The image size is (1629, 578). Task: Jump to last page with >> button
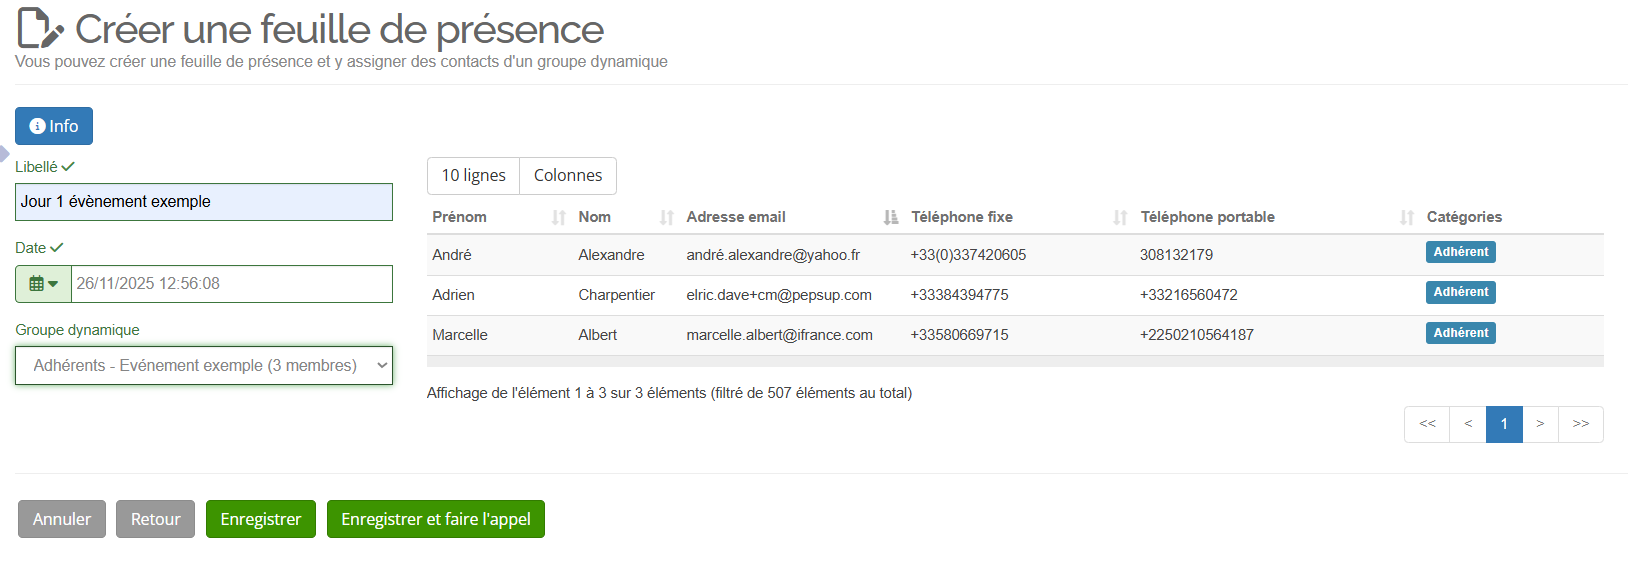click(x=1580, y=424)
